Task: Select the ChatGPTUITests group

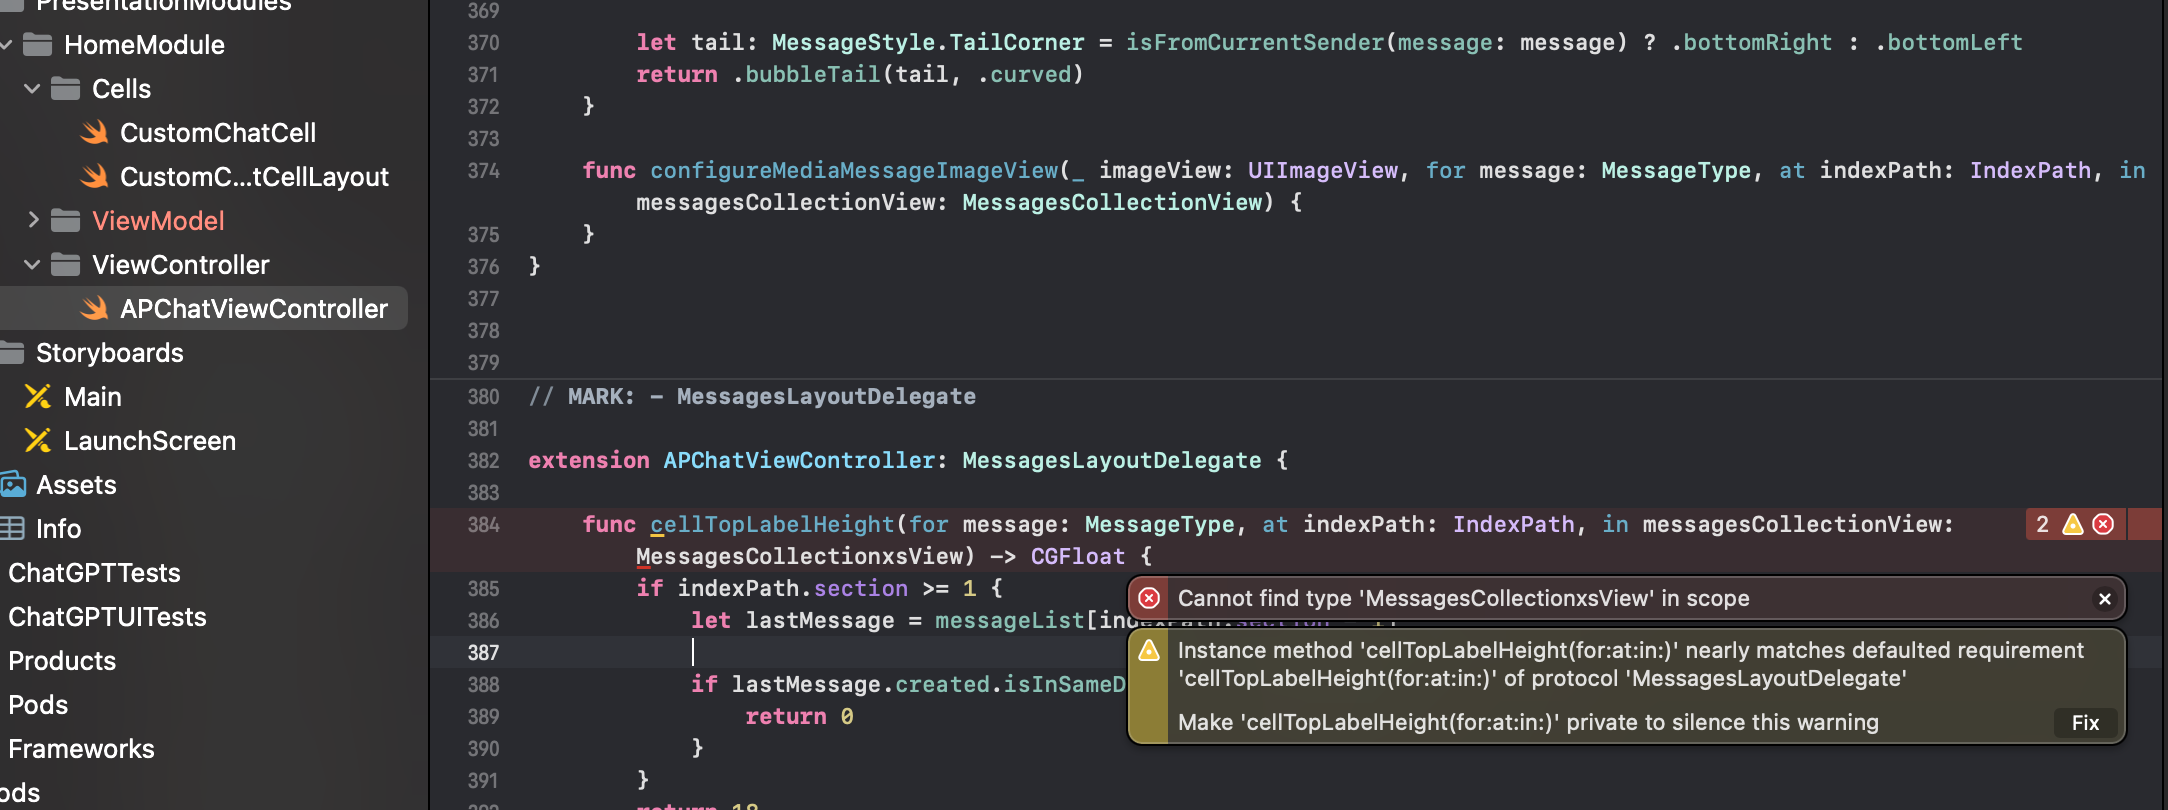Action: (x=107, y=617)
